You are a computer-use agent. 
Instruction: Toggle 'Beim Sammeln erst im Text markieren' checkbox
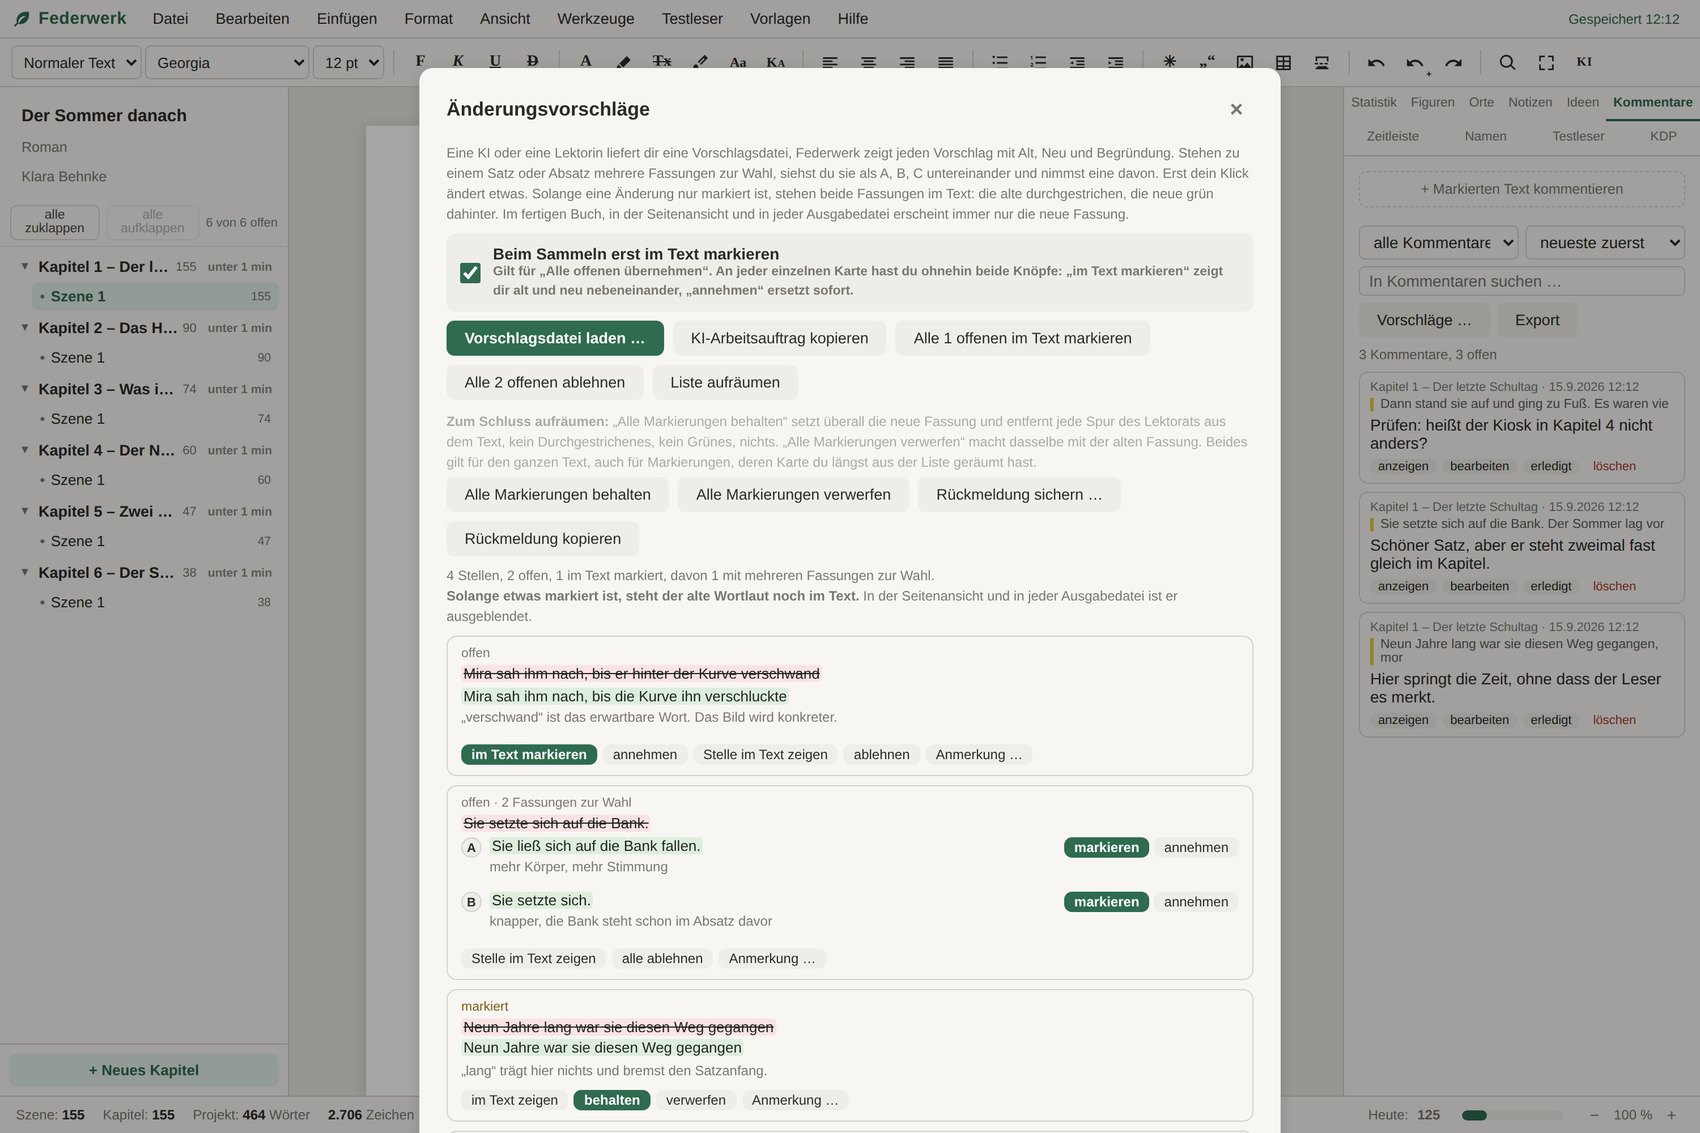tap(470, 272)
